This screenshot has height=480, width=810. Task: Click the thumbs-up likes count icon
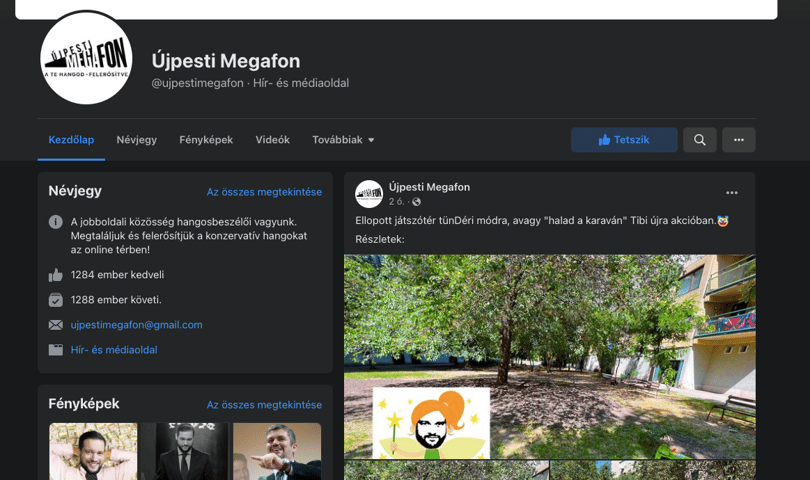point(56,275)
